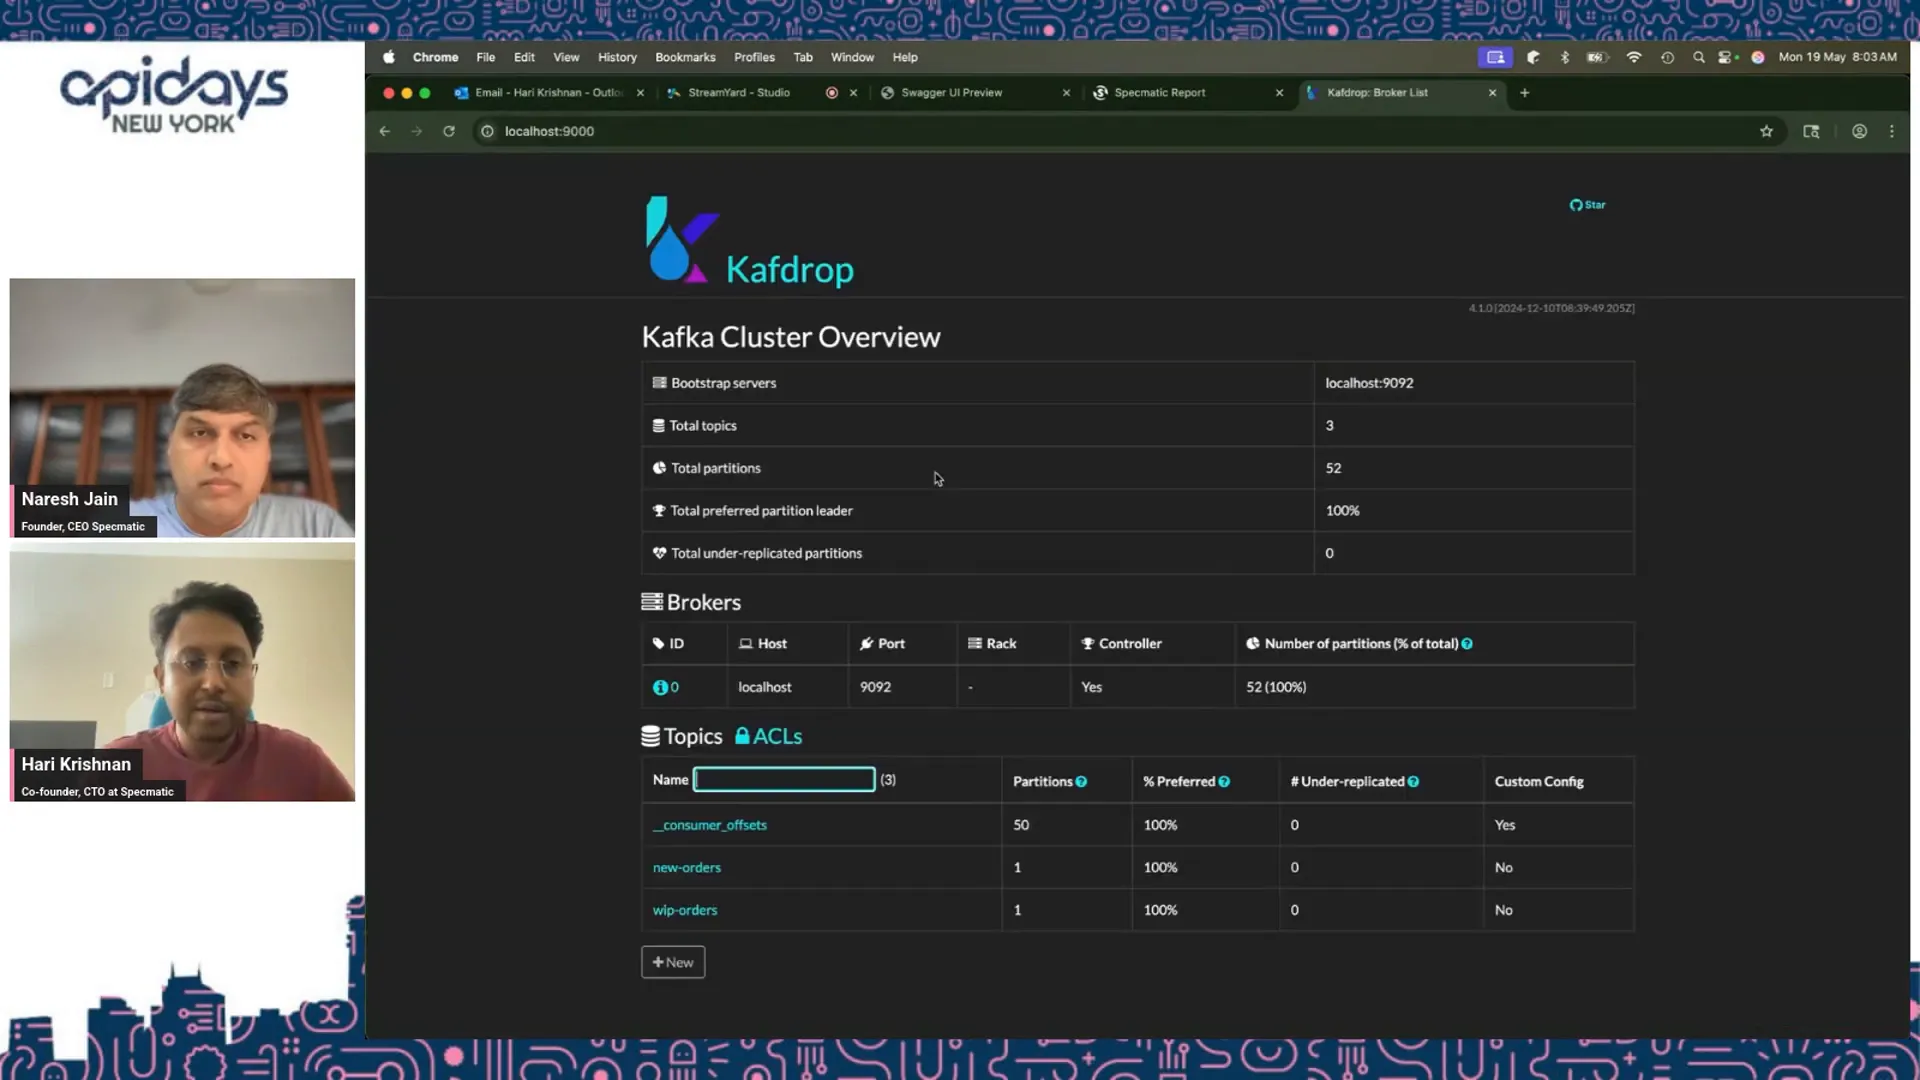Reload the localhost:9000 page
Viewport: 1920px width, 1080px height.
pyautogui.click(x=449, y=131)
